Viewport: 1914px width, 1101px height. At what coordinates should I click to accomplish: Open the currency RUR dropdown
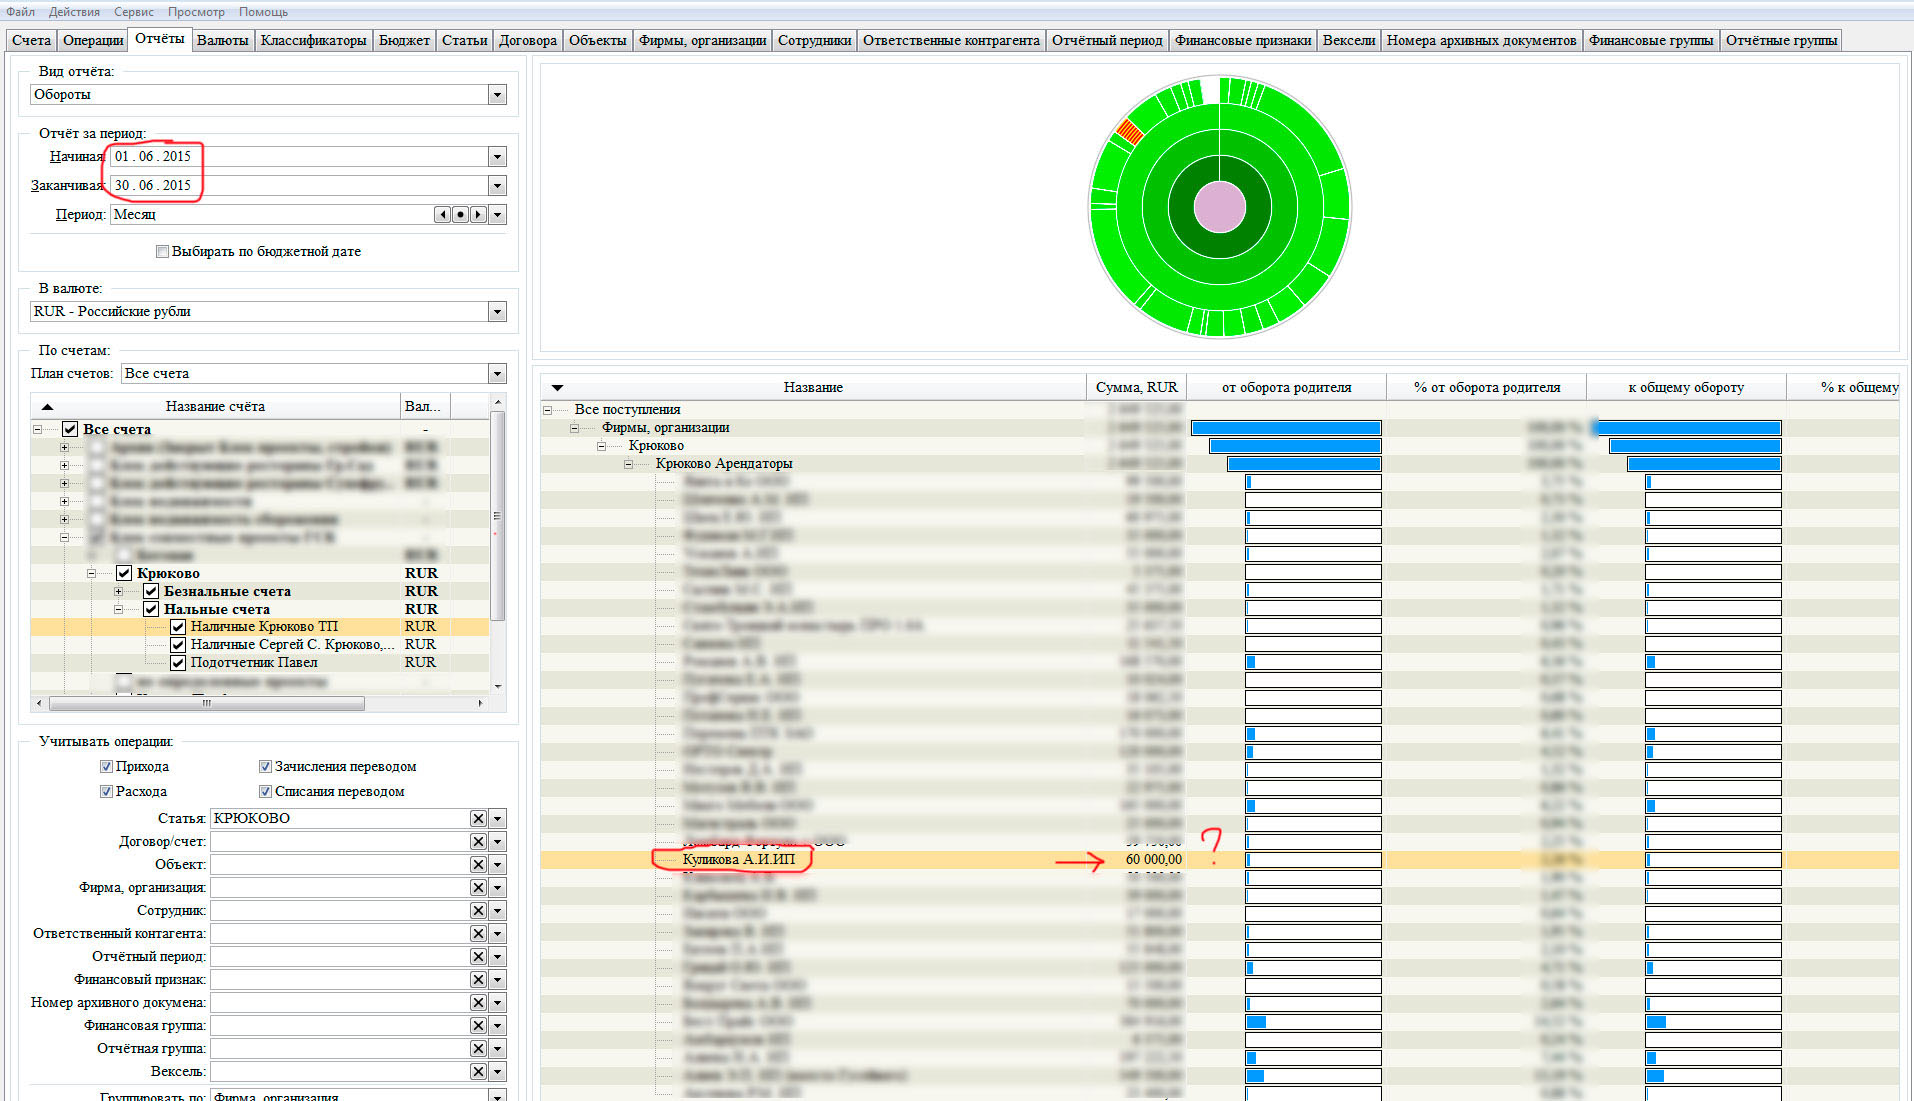(497, 312)
